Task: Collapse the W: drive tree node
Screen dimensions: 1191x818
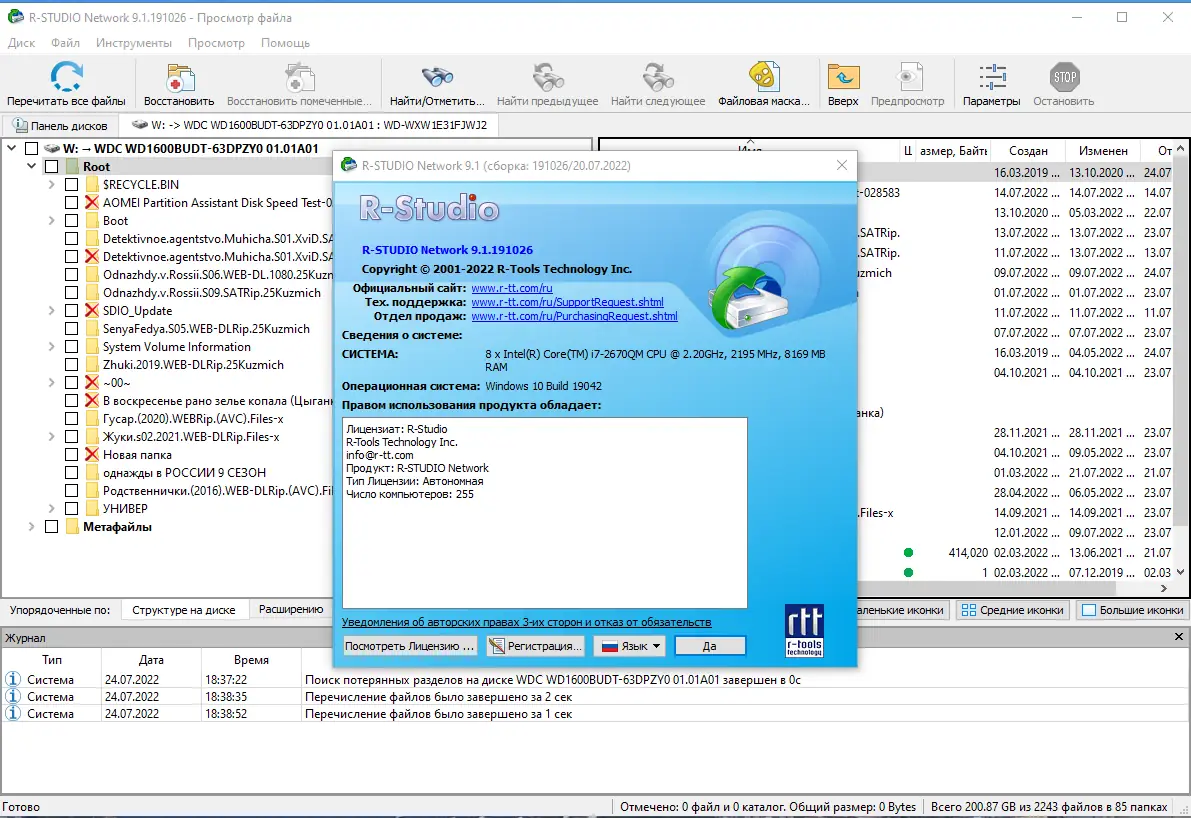Action: (x=10, y=147)
